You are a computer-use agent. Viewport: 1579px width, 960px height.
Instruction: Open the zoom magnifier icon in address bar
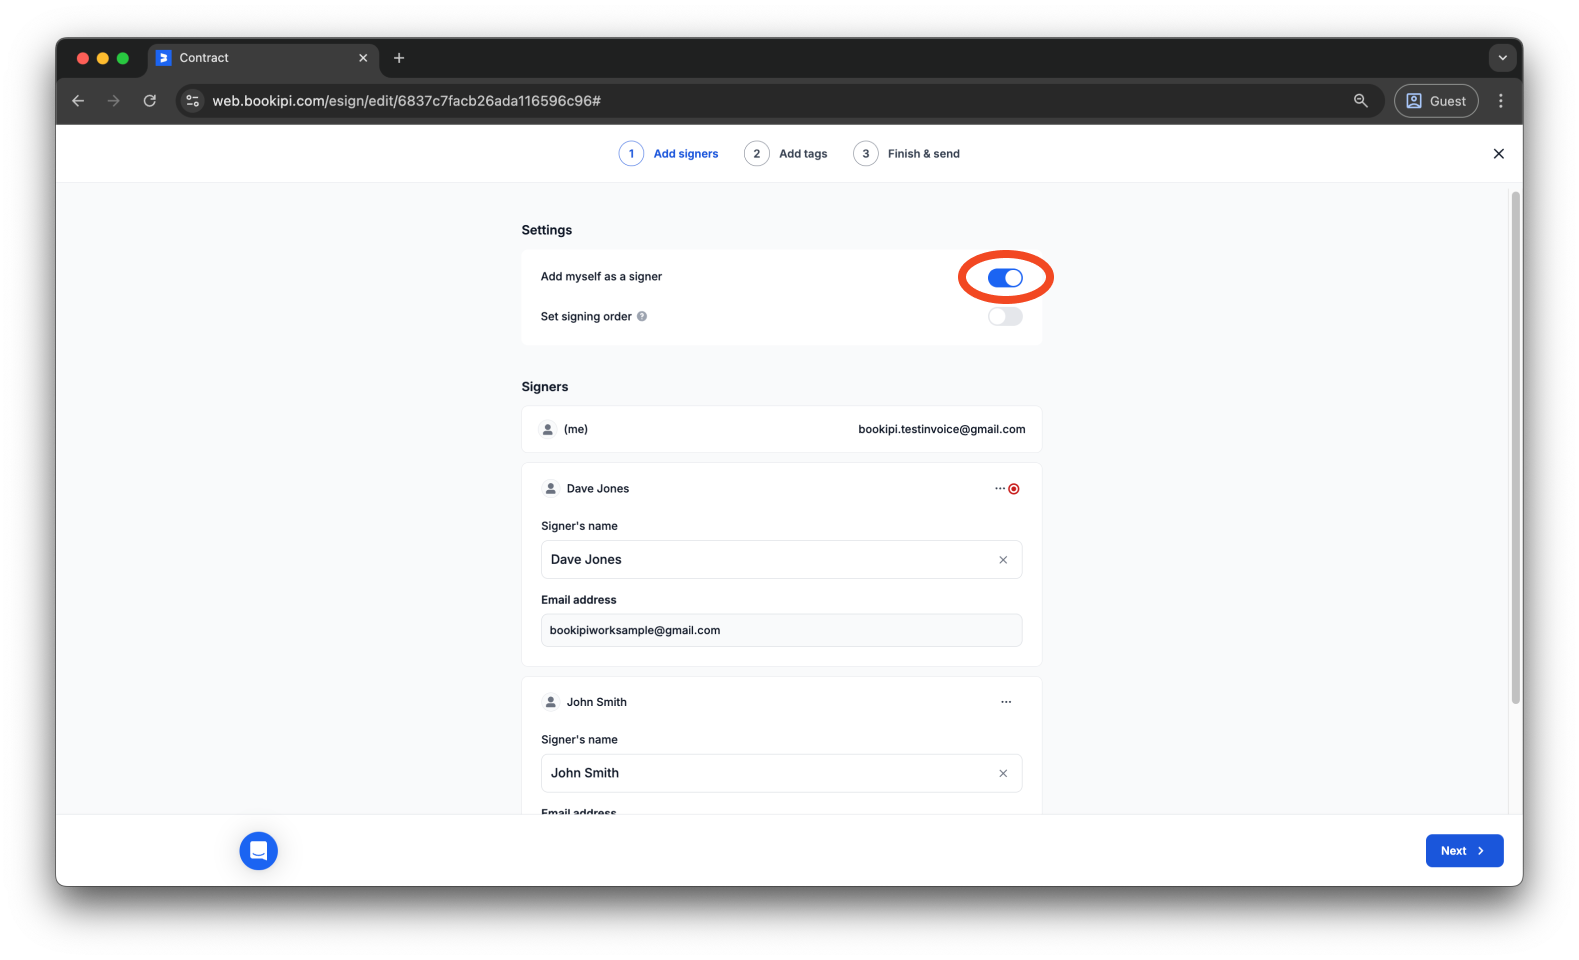pyautogui.click(x=1360, y=101)
